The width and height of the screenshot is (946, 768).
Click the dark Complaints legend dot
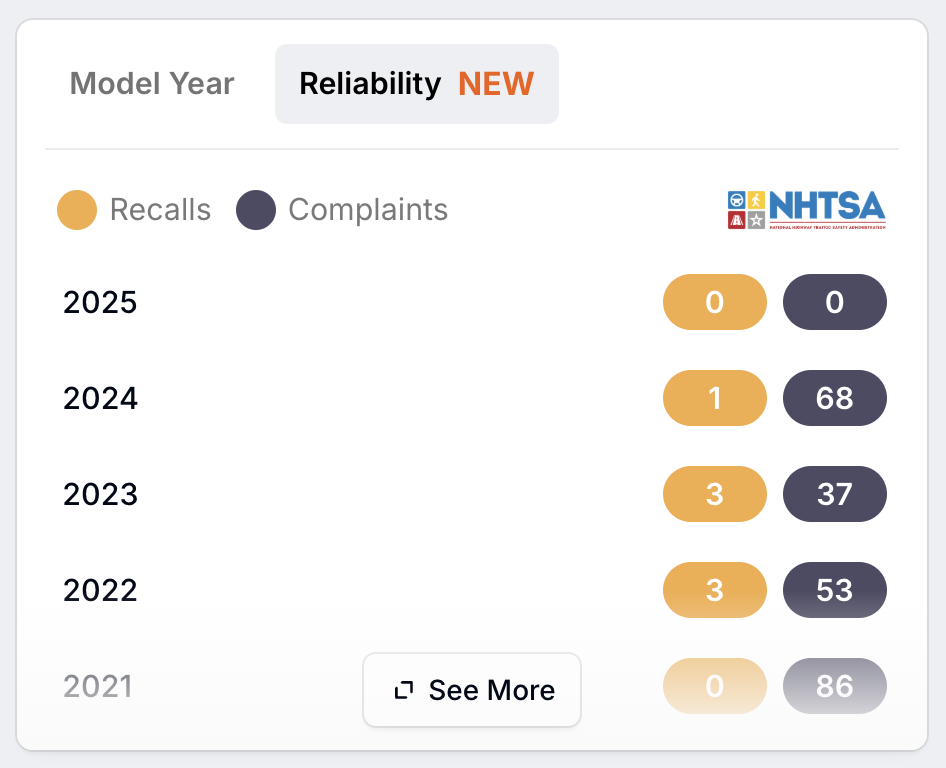tap(256, 210)
